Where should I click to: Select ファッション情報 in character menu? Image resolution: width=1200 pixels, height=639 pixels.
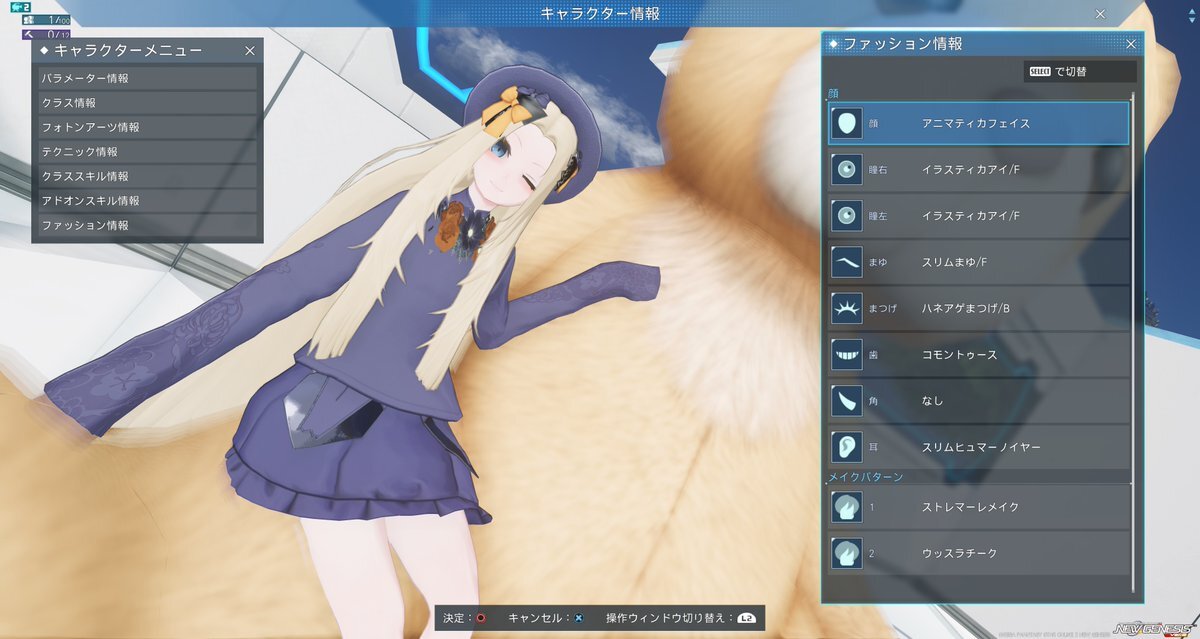148,226
